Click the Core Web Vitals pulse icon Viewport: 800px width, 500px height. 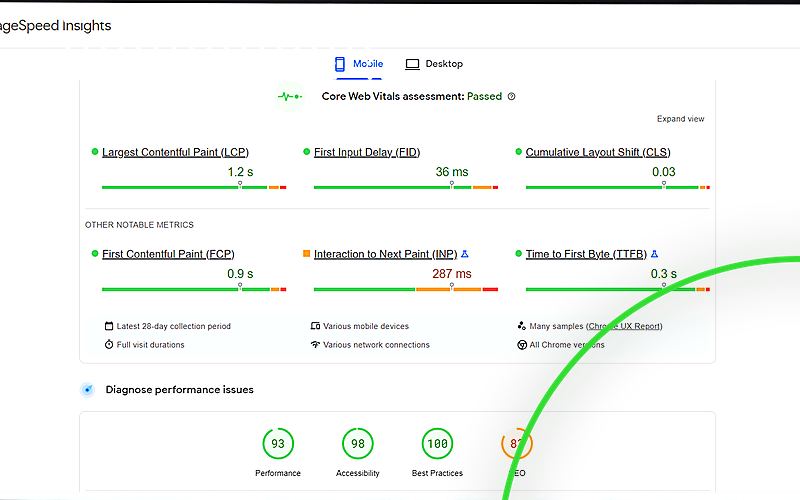[x=290, y=96]
